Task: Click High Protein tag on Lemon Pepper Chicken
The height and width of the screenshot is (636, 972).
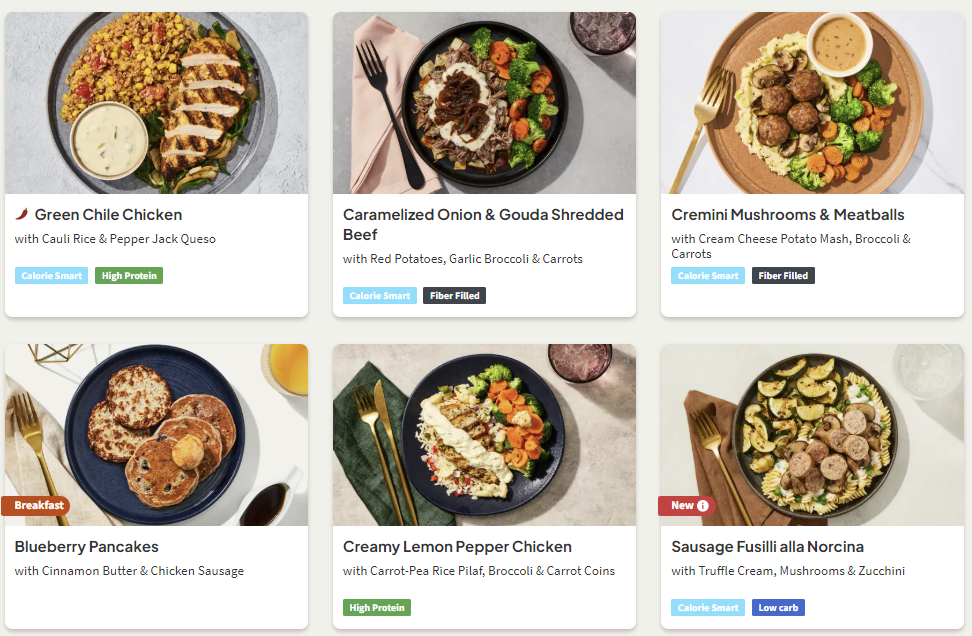Action: [x=377, y=607]
